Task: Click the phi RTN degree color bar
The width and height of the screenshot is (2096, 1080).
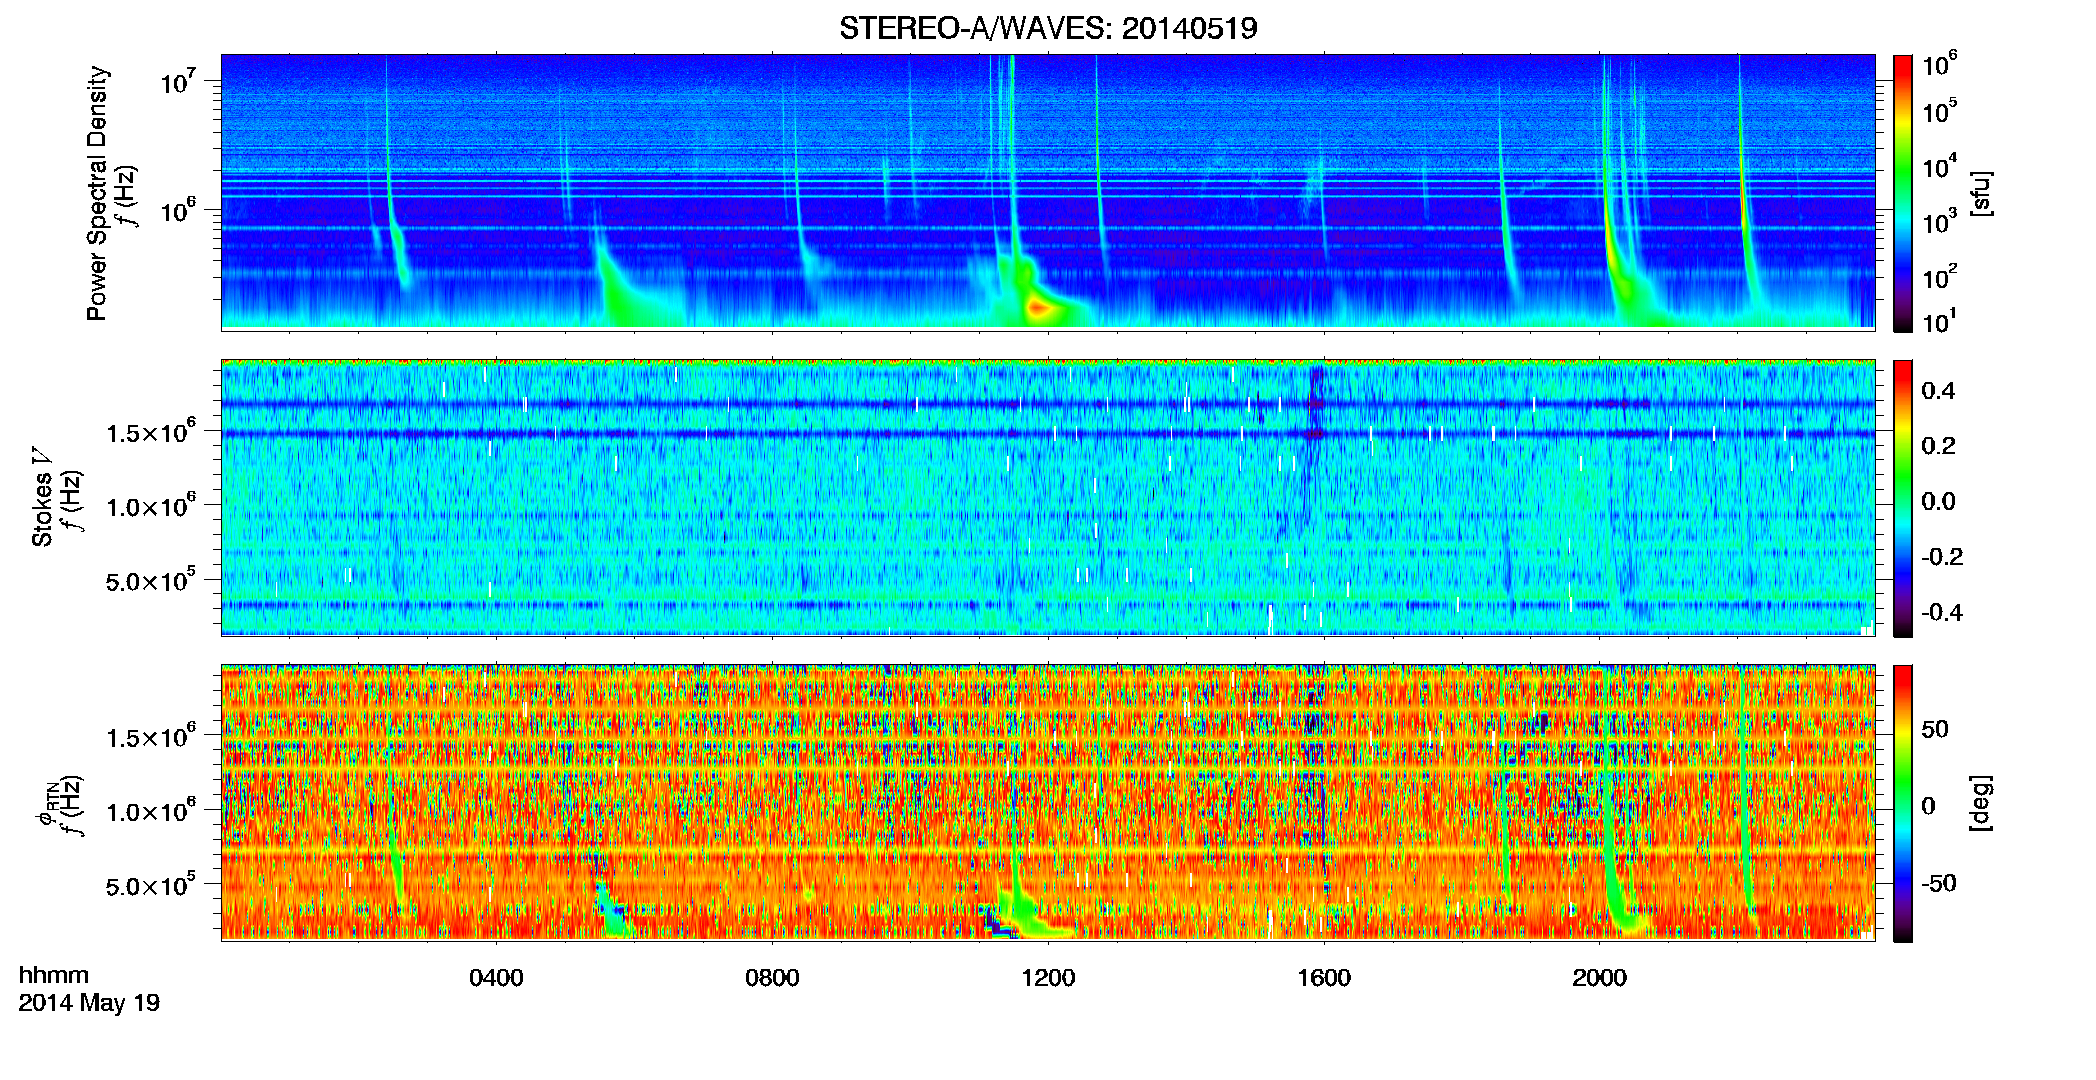Action: pyautogui.click(x=1902, y=803)
